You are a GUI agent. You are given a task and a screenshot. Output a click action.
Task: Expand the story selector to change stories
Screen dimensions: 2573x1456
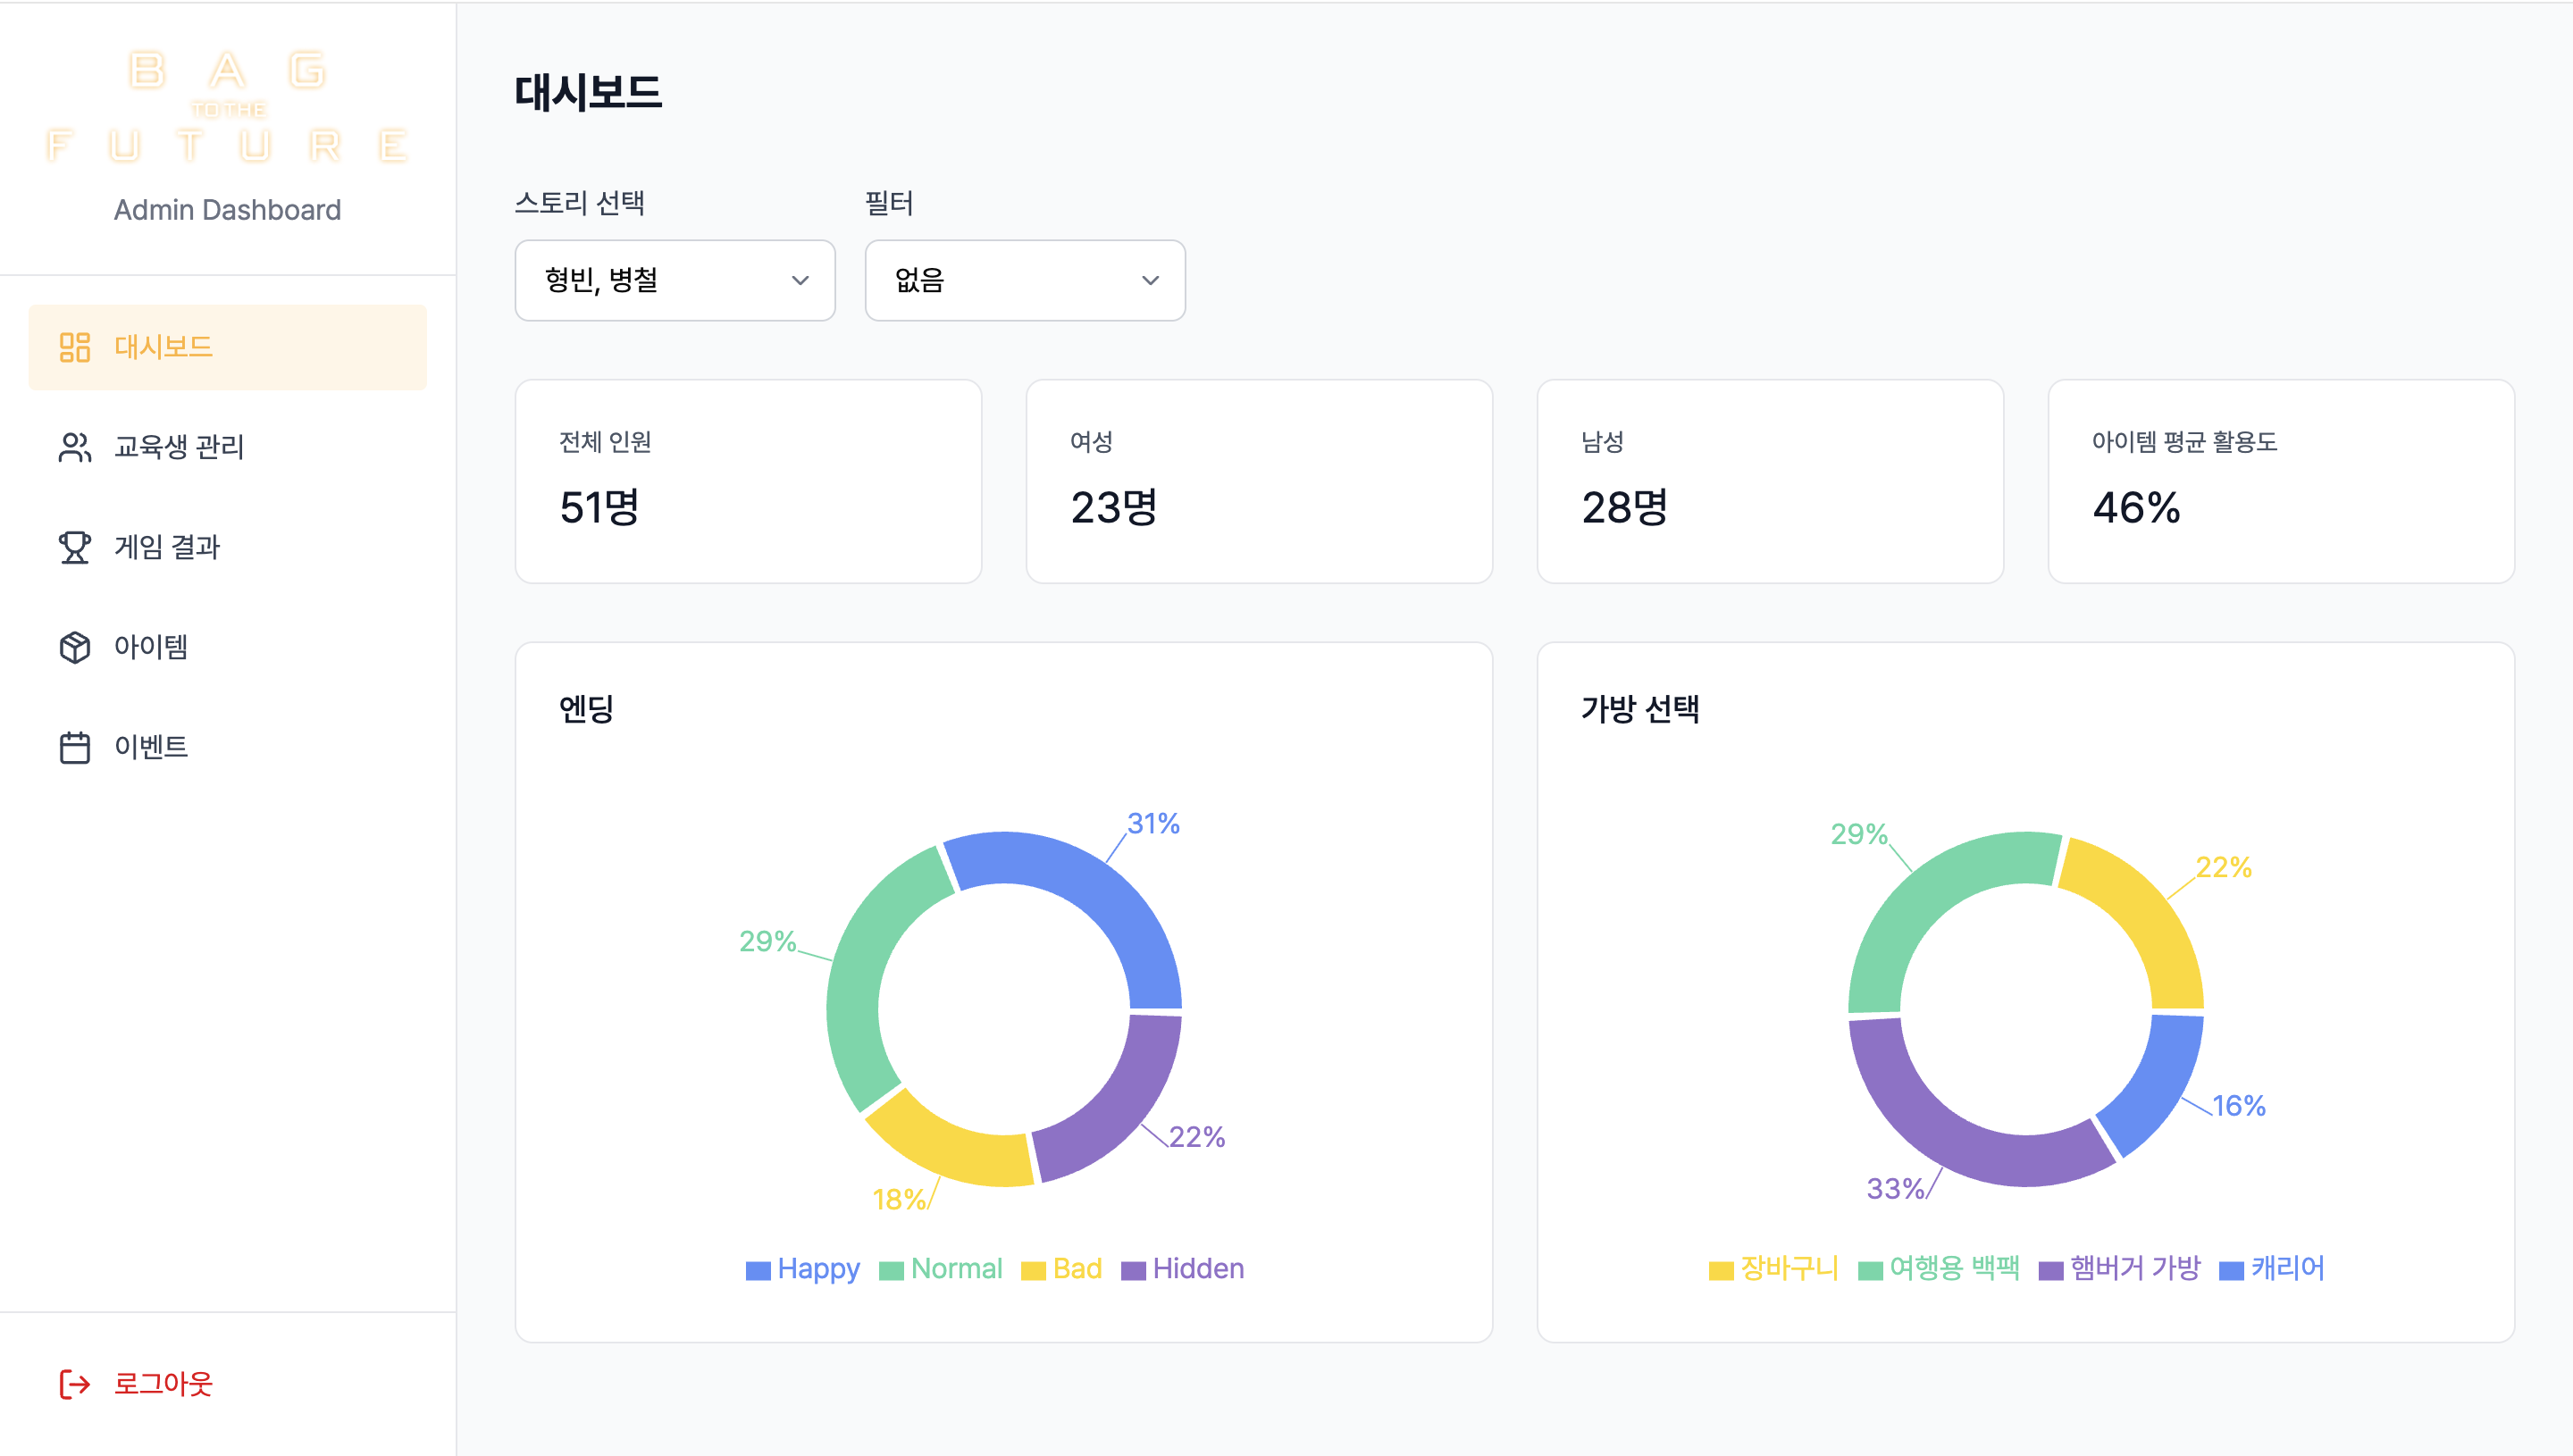click(675, 281)
